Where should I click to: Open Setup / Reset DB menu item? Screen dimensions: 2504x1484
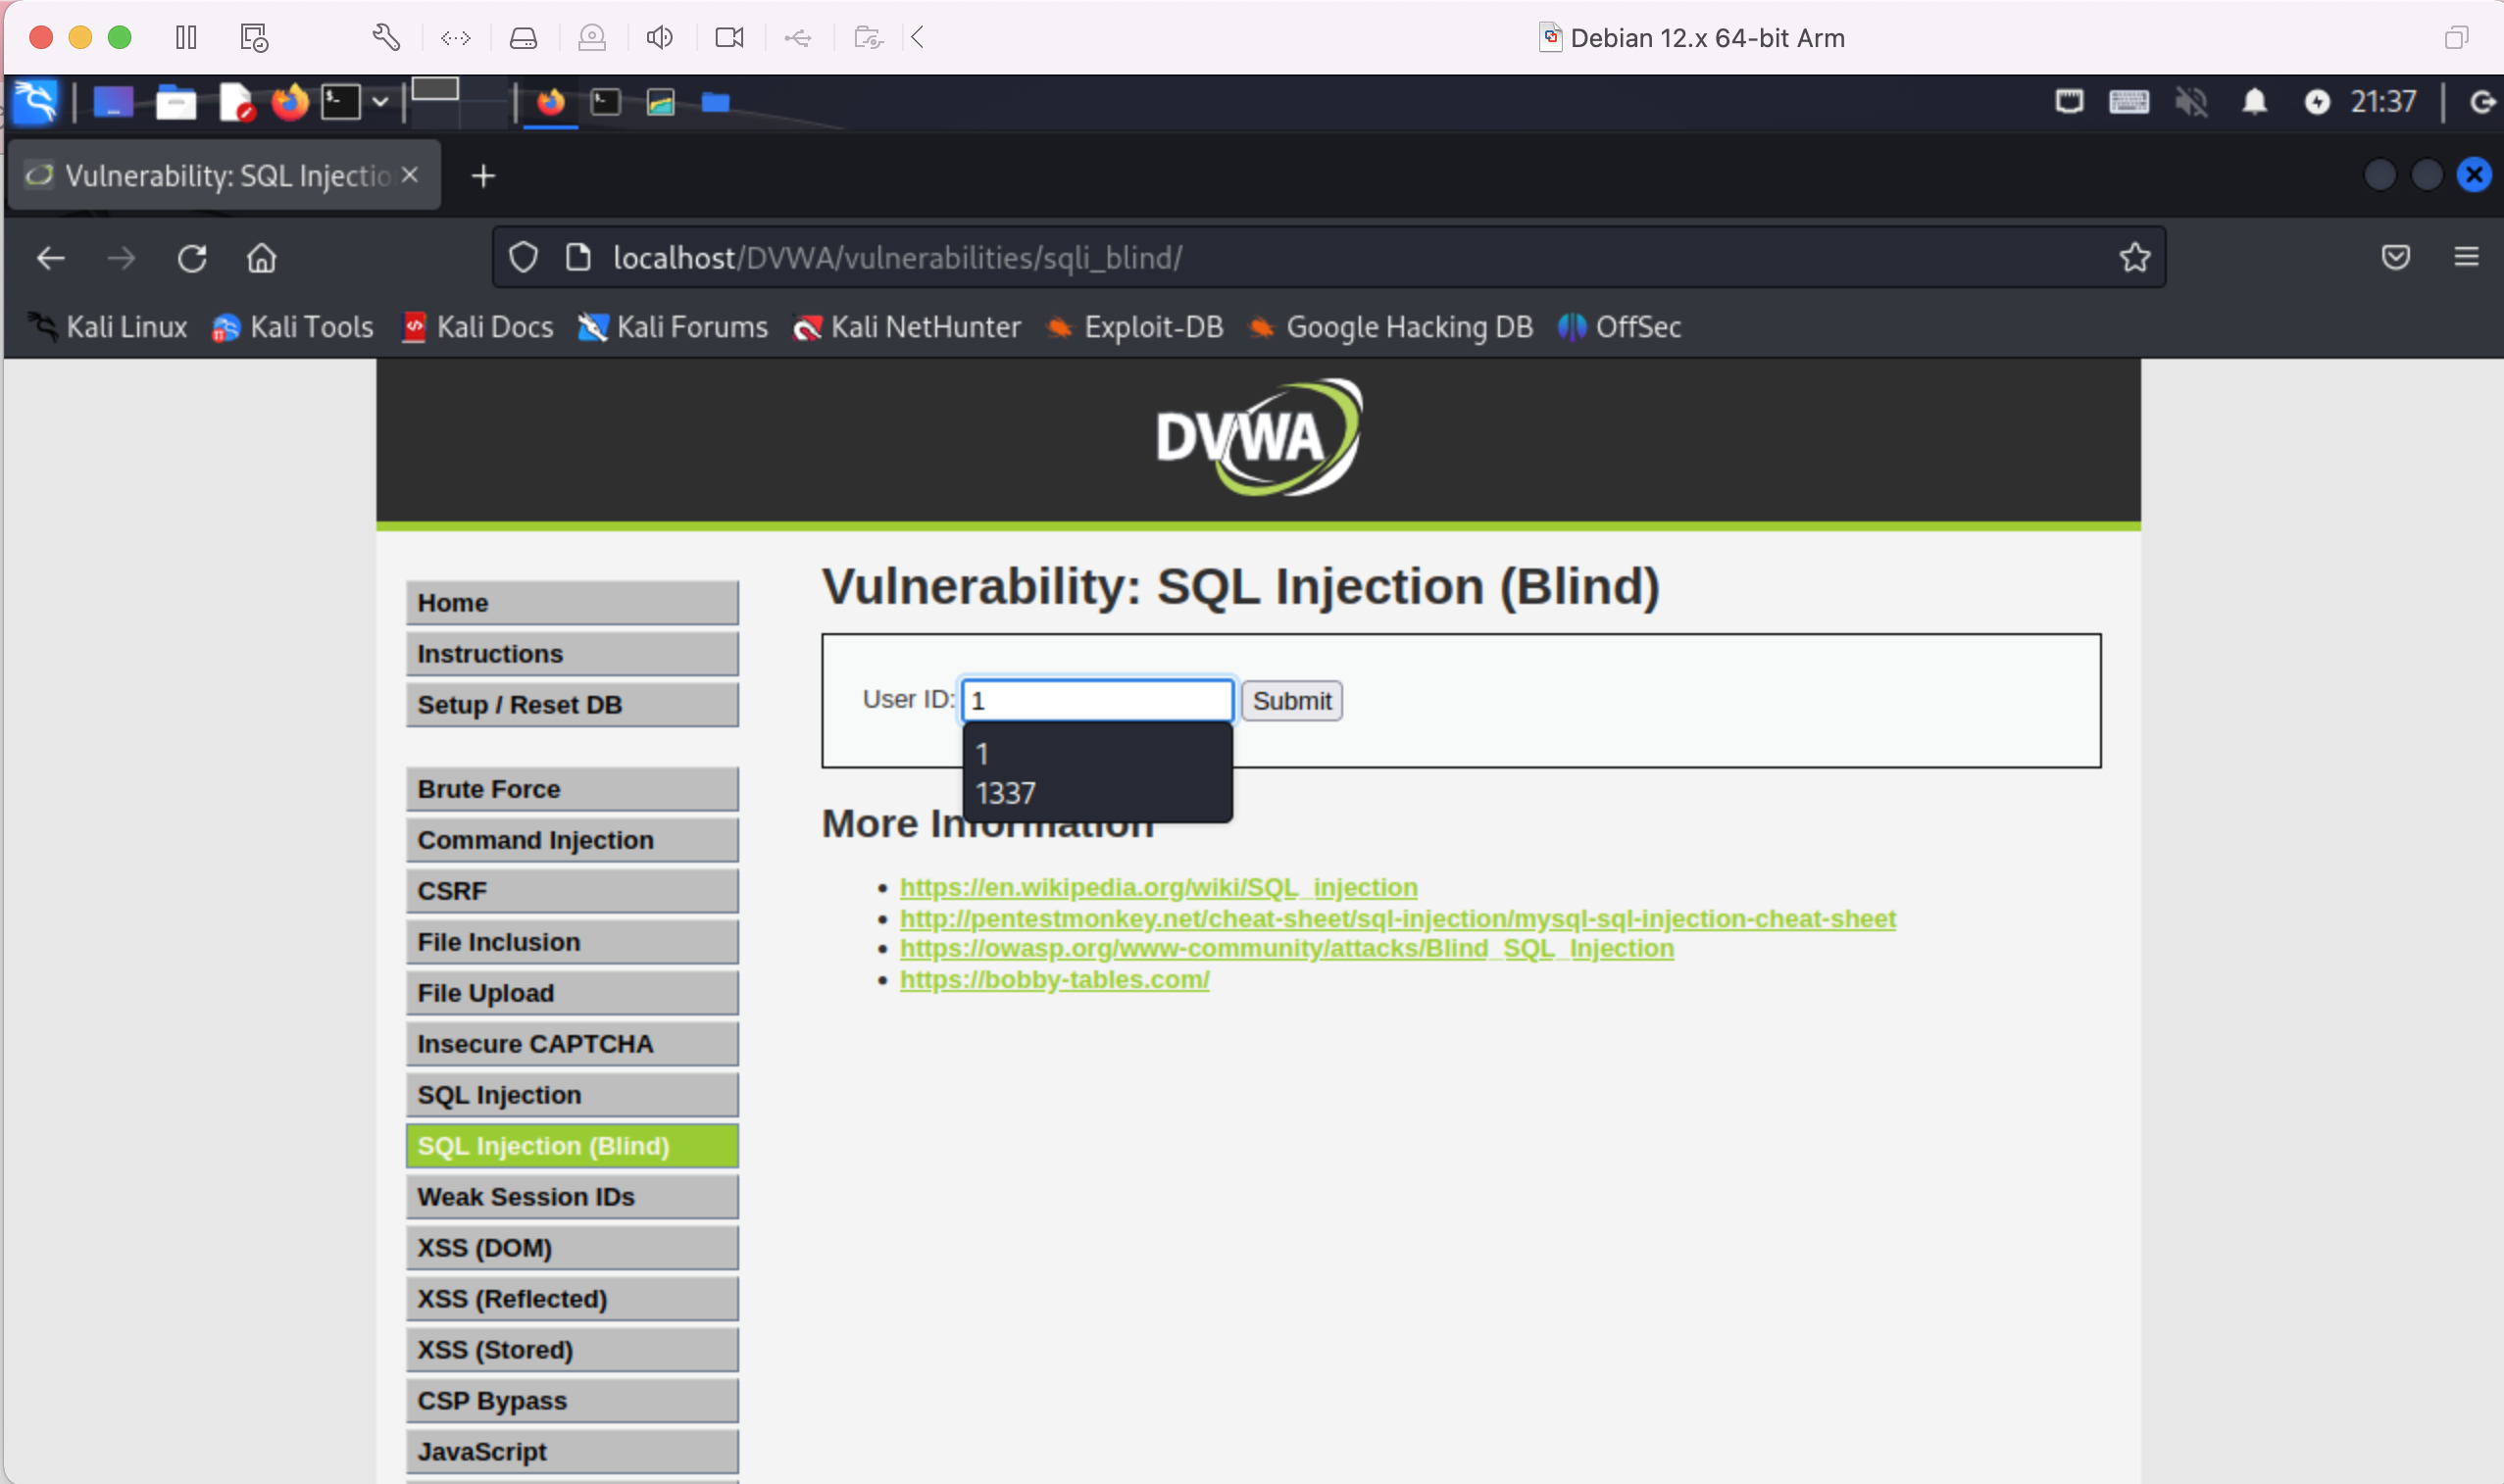click(x=572, y=705)
